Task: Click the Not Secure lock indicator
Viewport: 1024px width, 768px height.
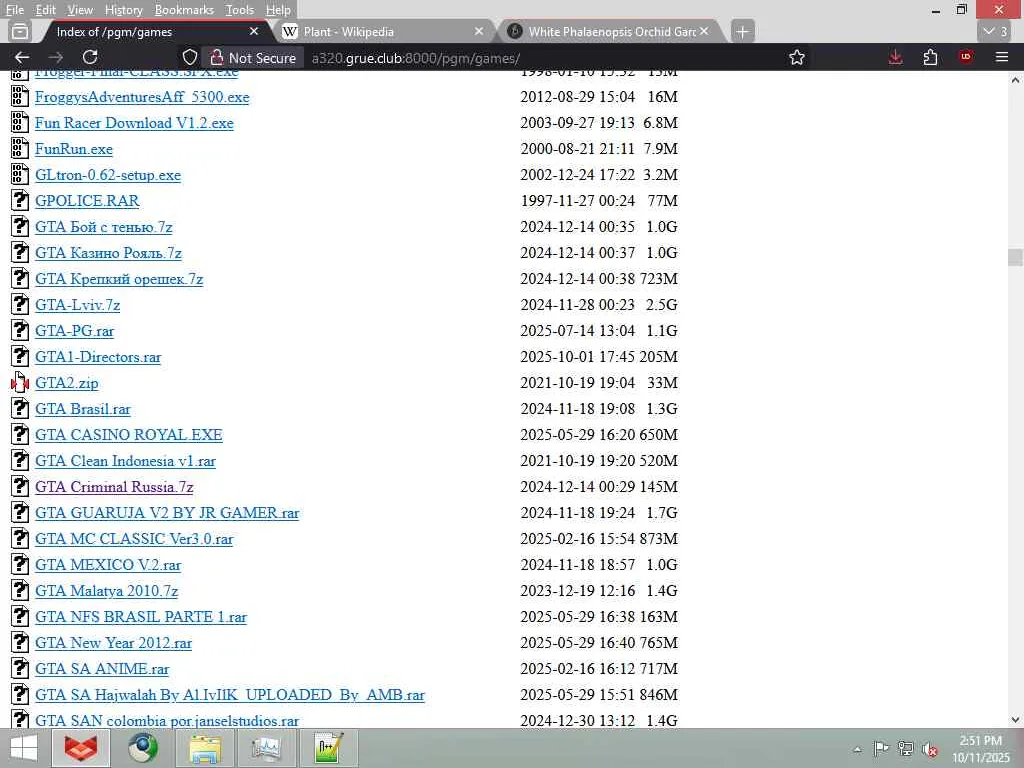Action: pyautogui.click(x=253, y=57)
